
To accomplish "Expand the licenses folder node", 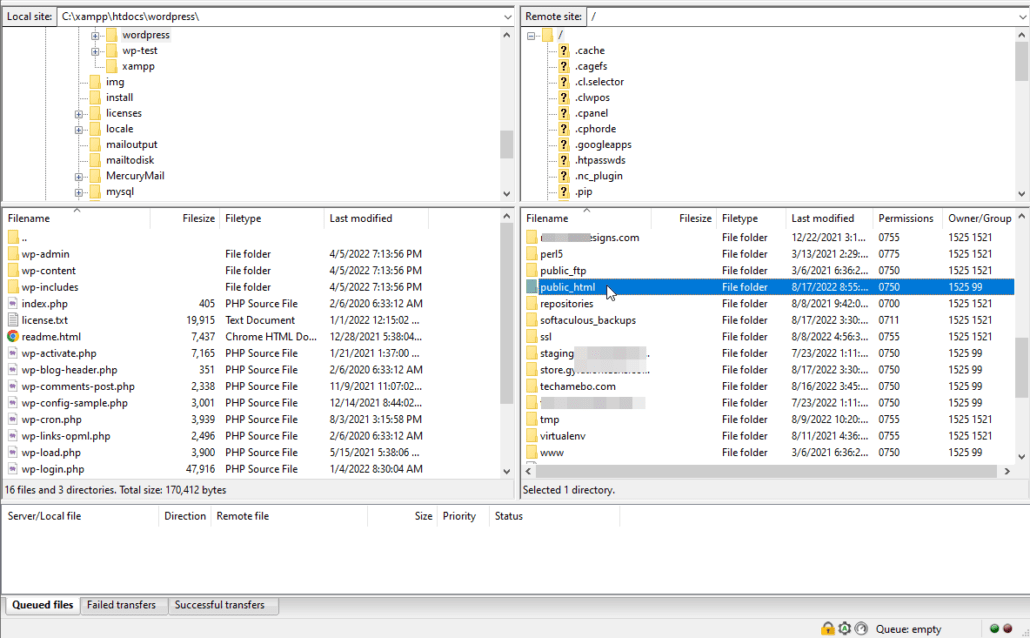I will tap(79, 114).
